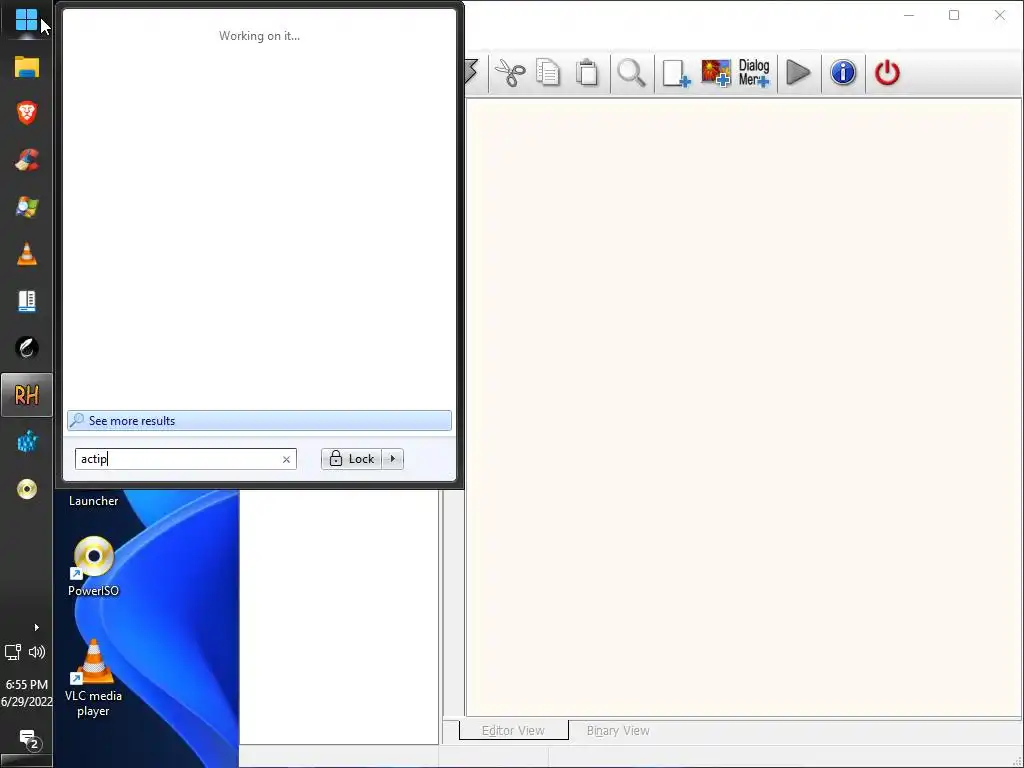Click the red power Exit icon

click(x=887, y=72)
